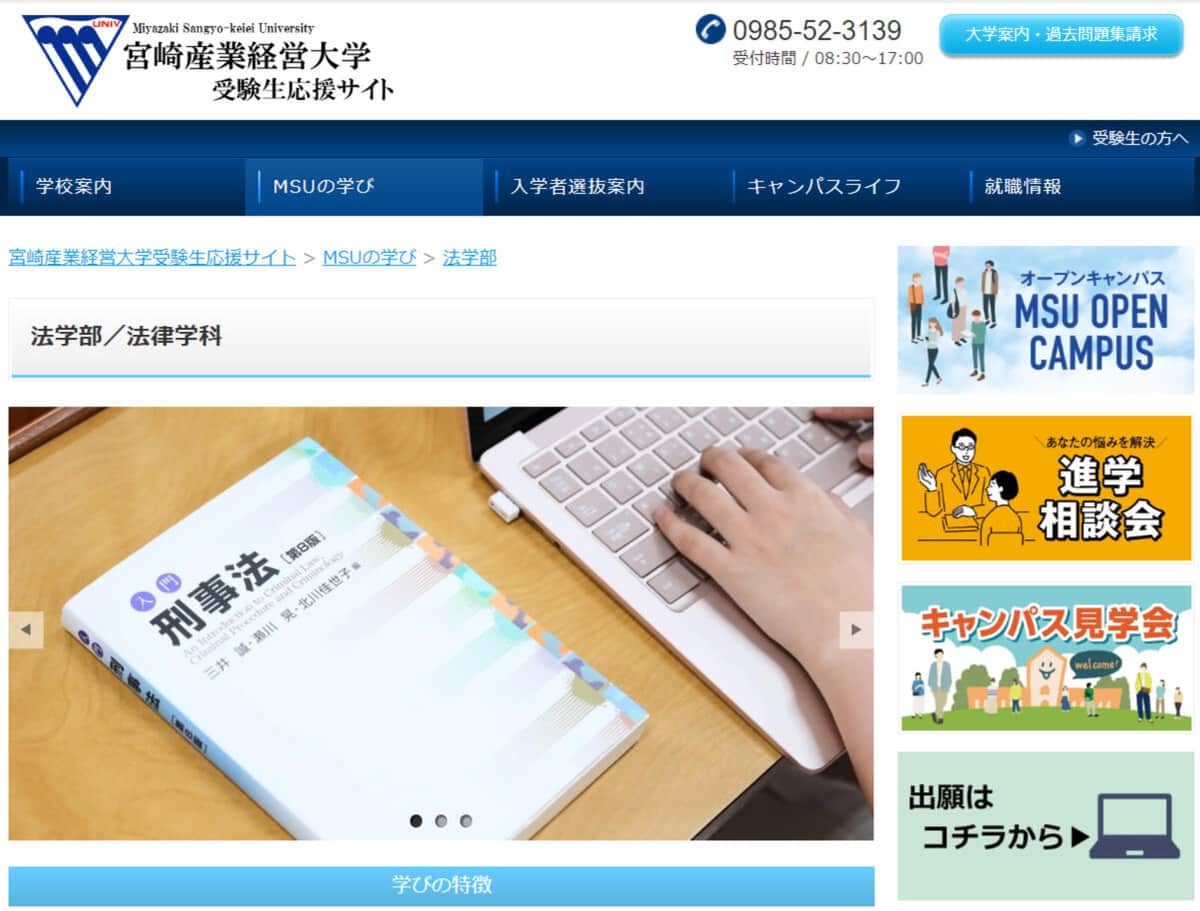The width and height of the screenshot is (1200, 911).
Task: Follow the 宮崎産業経営大学受験生応援サイト breadcrumb link
Action: [x=152, y=258]
